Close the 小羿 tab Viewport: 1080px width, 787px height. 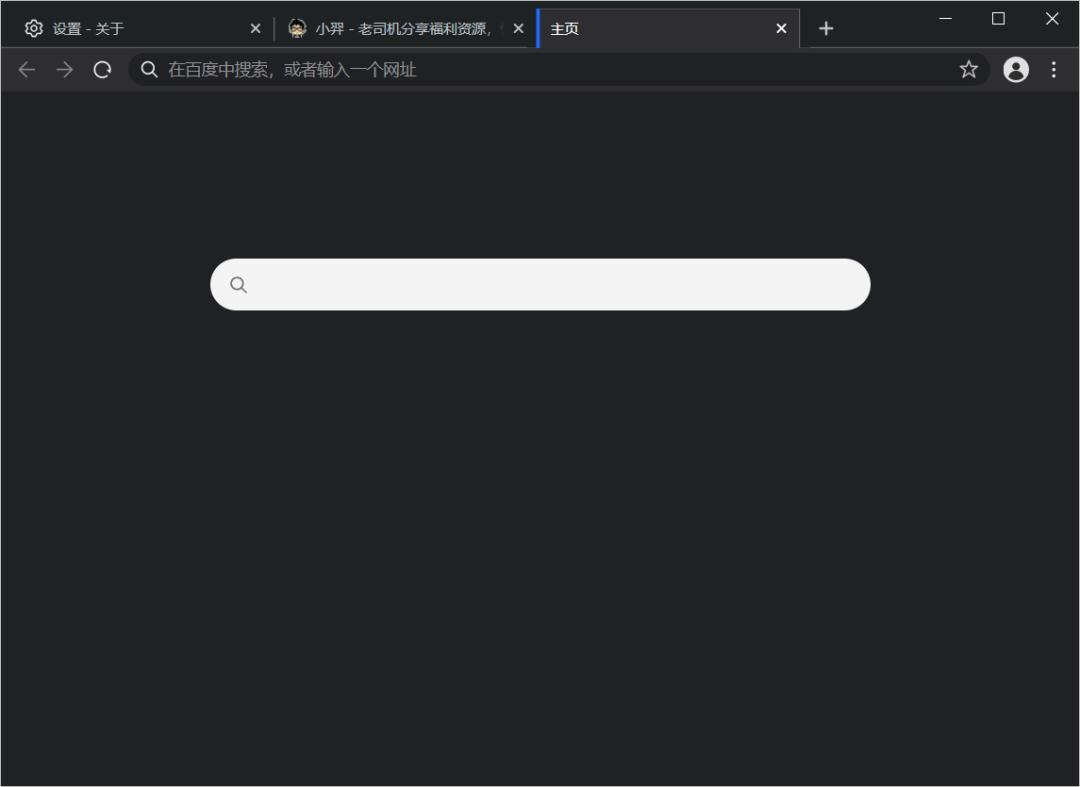(518, 28)
